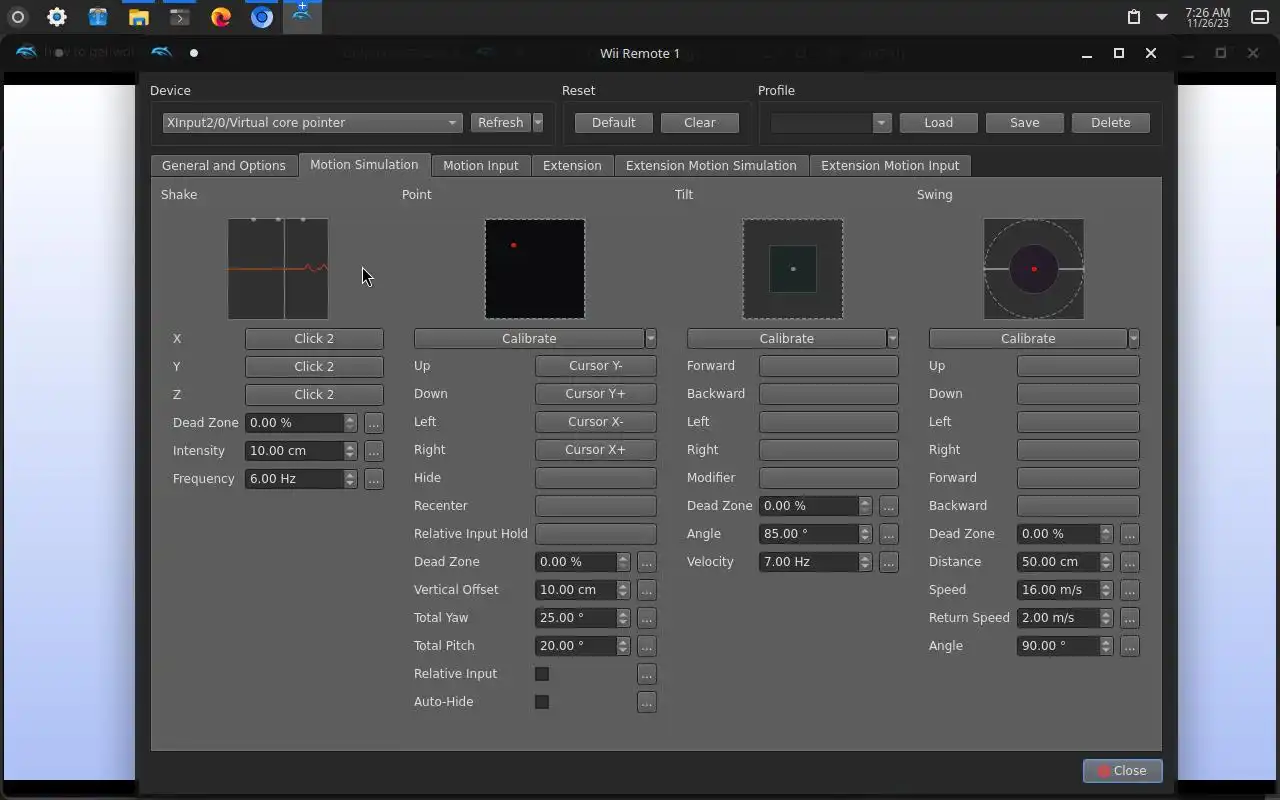Click the Swing Distance value field
This screenshot has width=1280, height=800.
pos(1058,562)
